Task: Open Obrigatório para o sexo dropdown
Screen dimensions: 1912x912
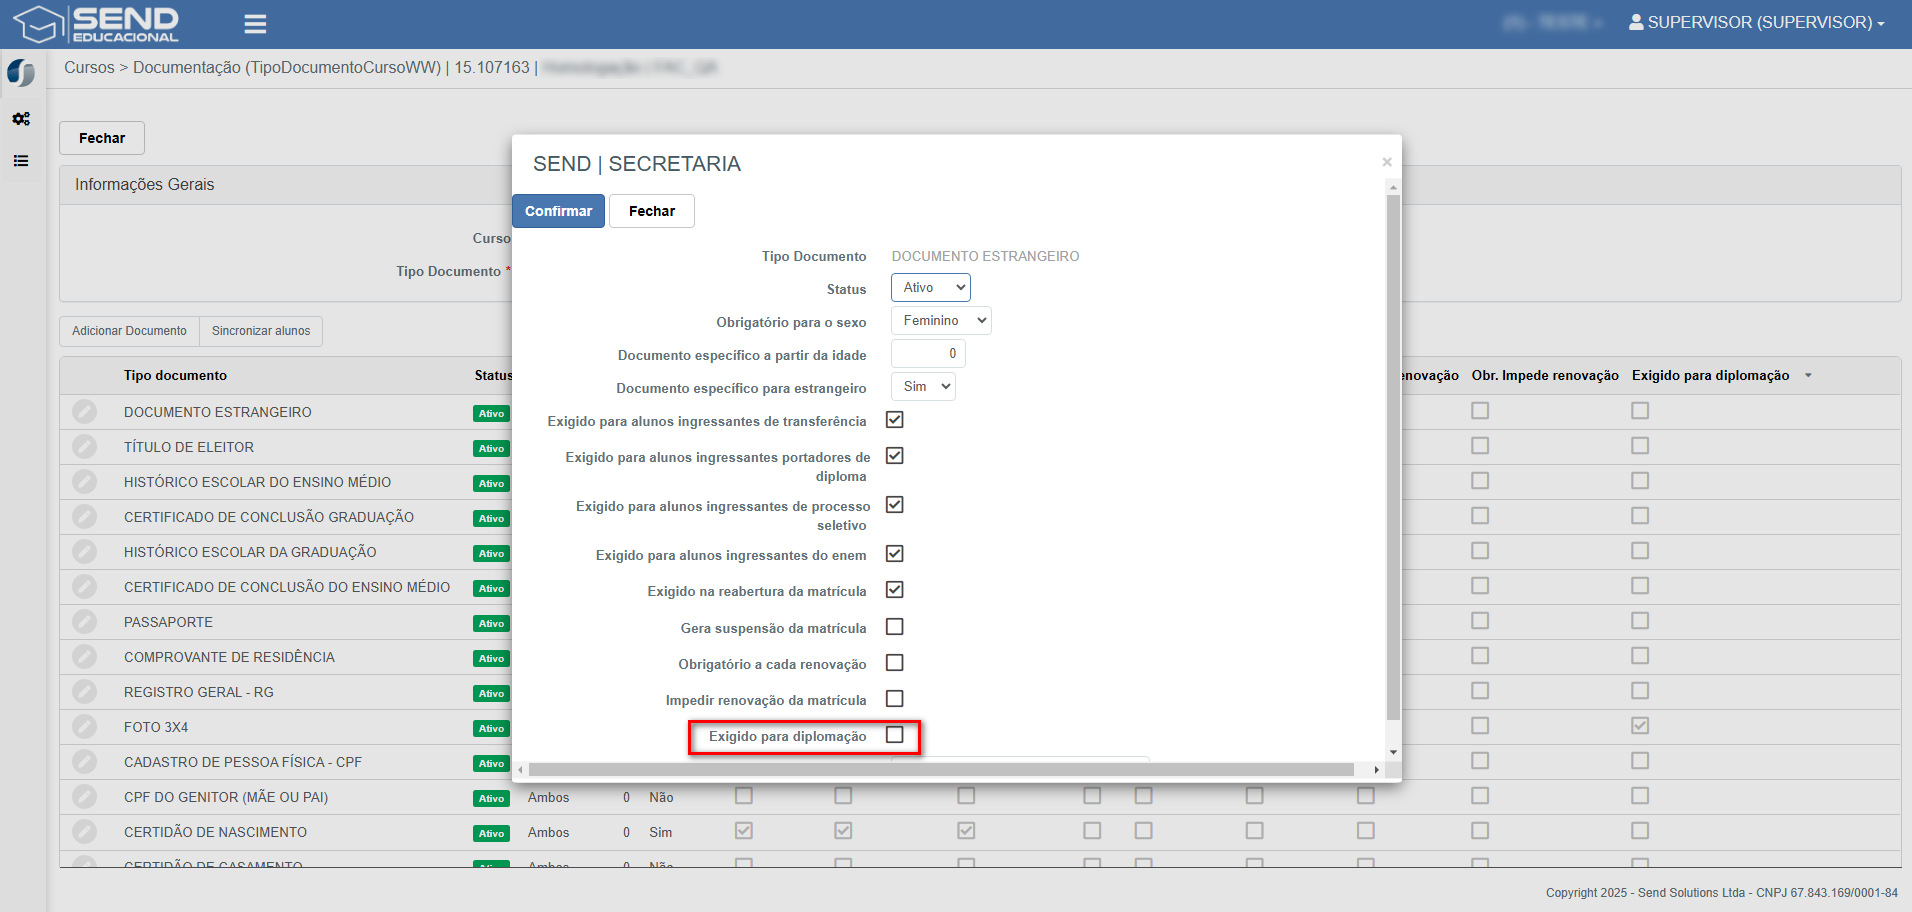Action: [x=941, y=321]
